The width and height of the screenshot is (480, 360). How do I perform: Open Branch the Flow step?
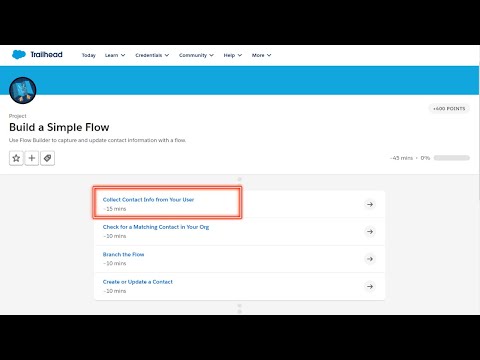123,254
